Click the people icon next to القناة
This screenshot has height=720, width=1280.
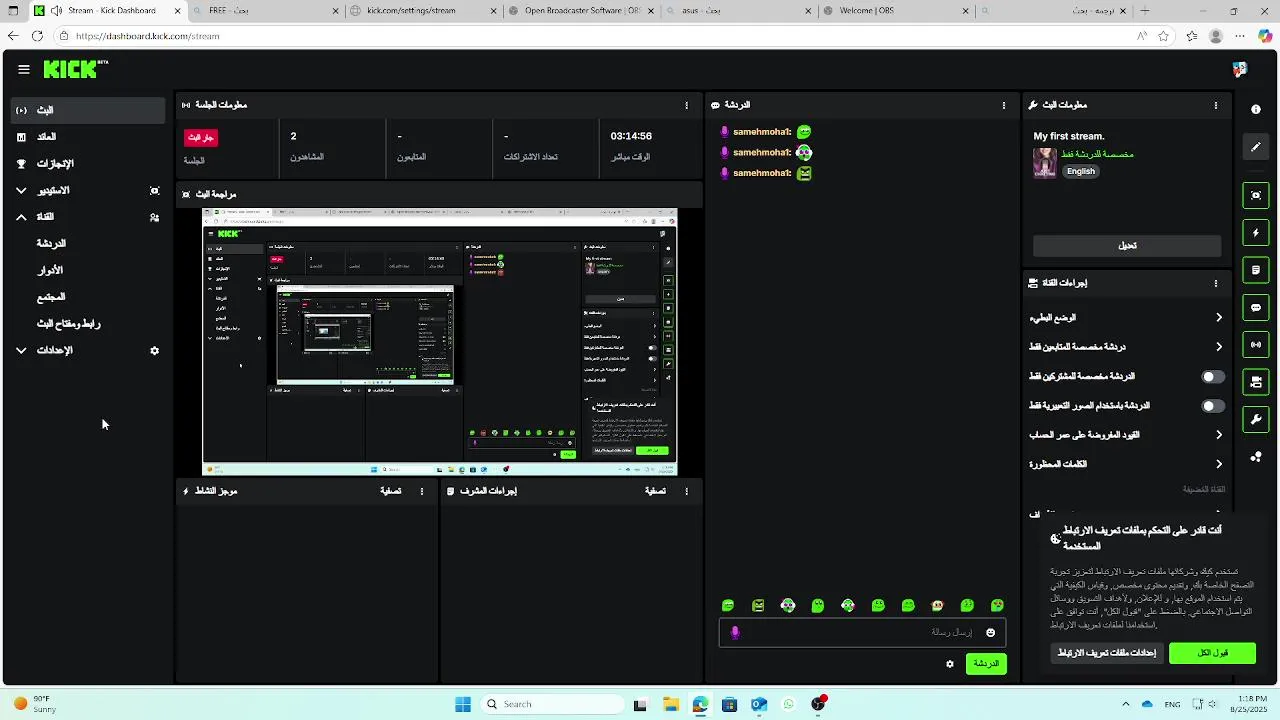click(154, 217)
